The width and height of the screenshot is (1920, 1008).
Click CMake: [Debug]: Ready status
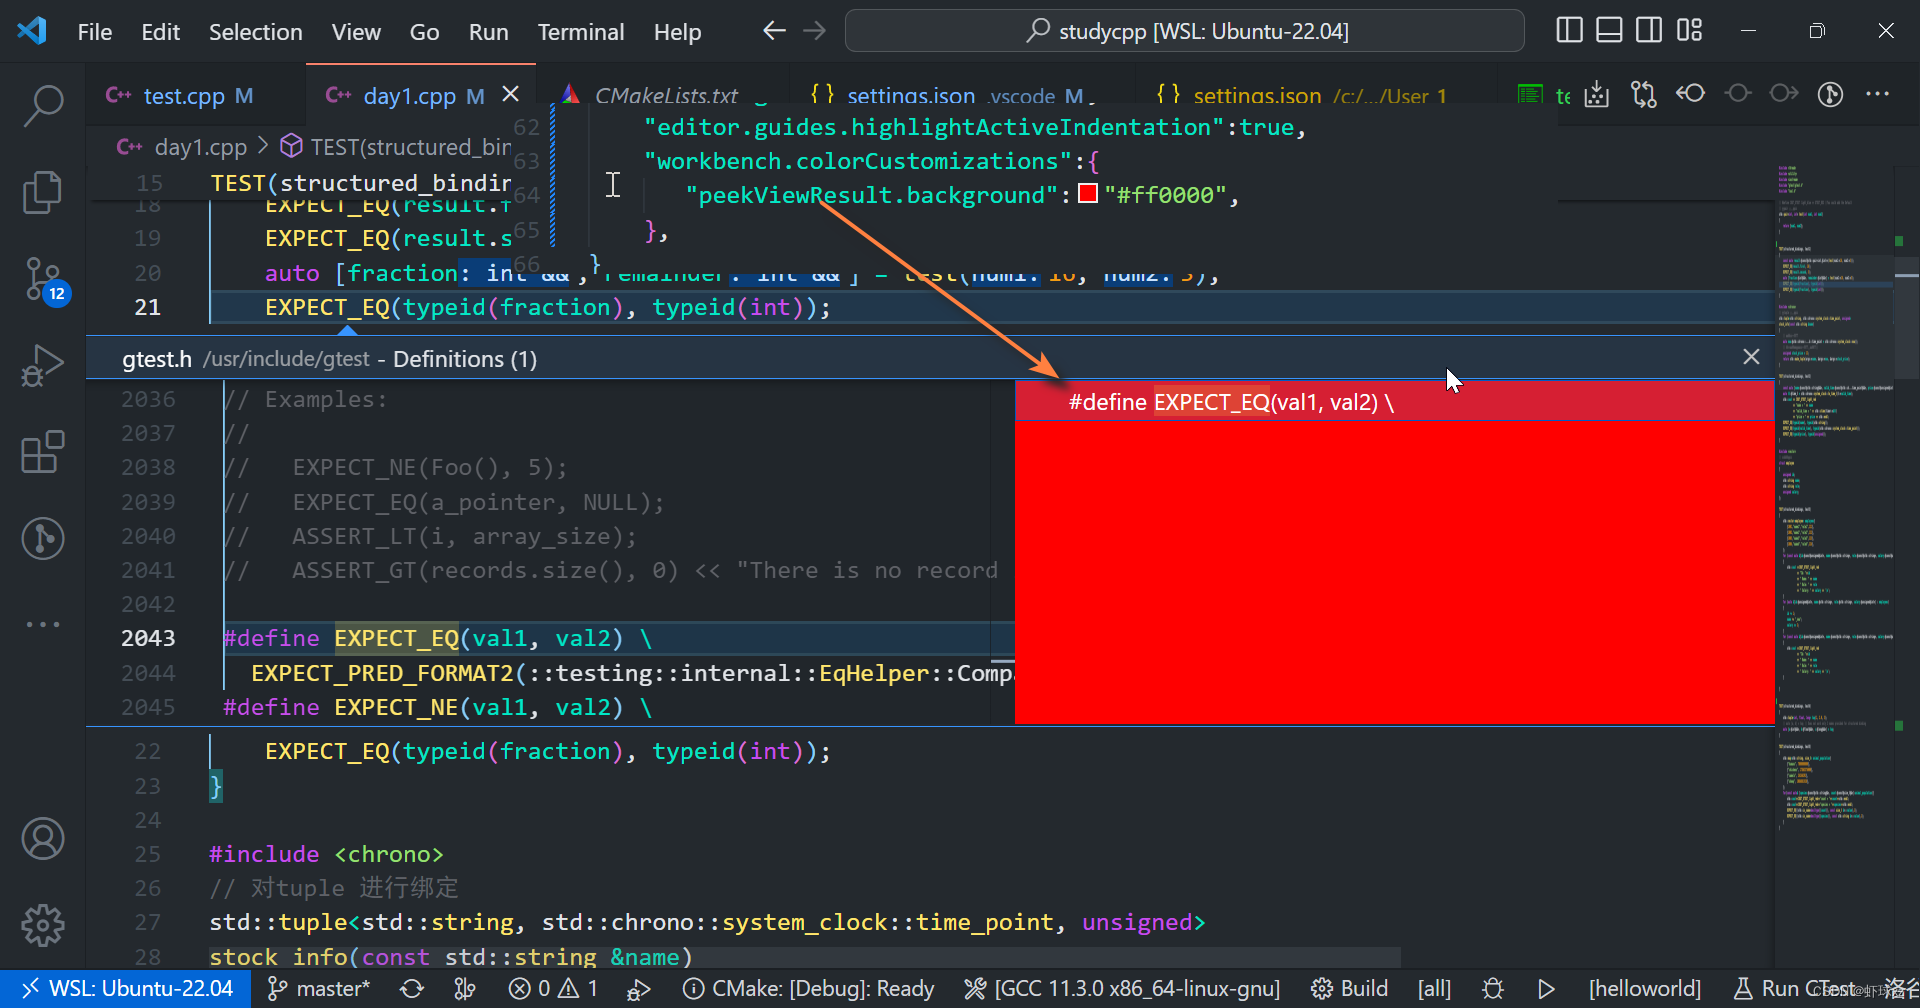(x=808, y=989)
